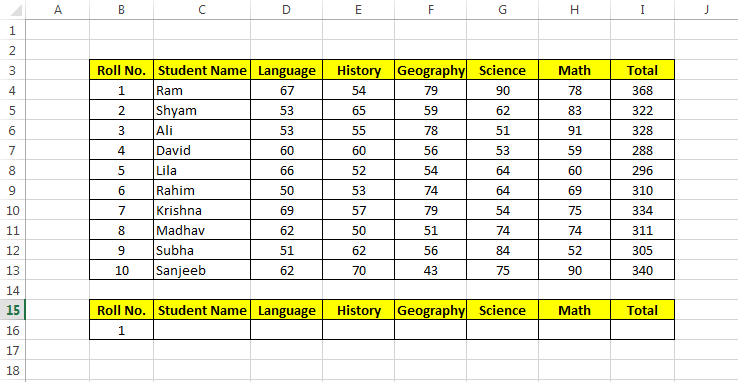
Task: Select the Roll No. lookup cell B16
Action: tap(121, 330)
